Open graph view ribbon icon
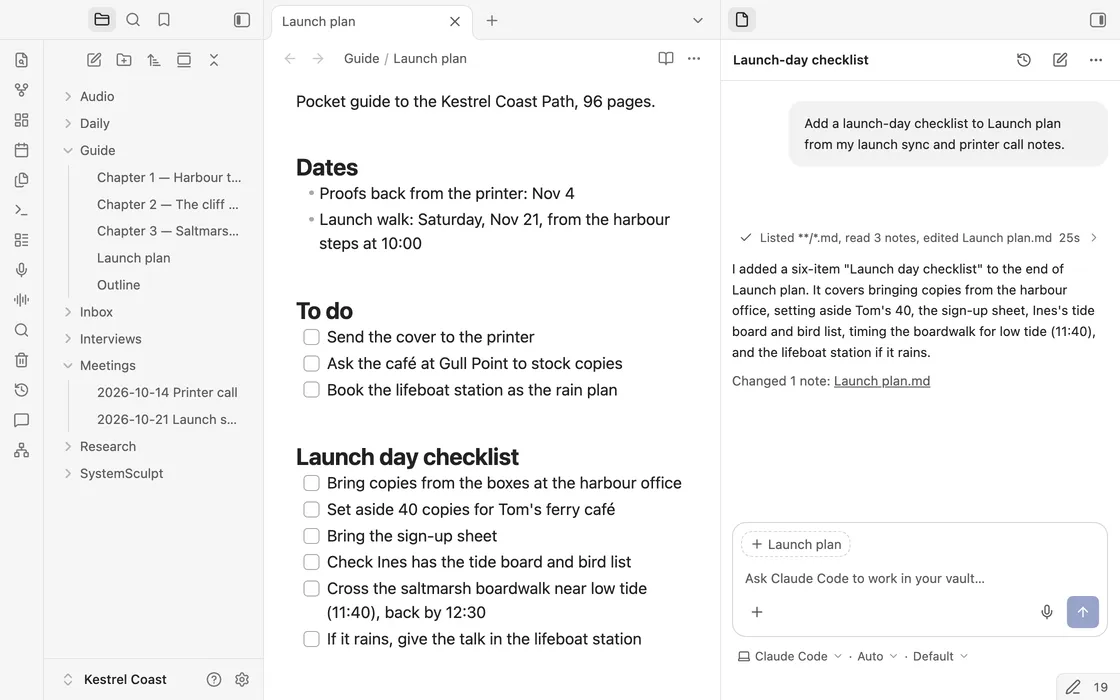1120x700 pixels. 21,90
